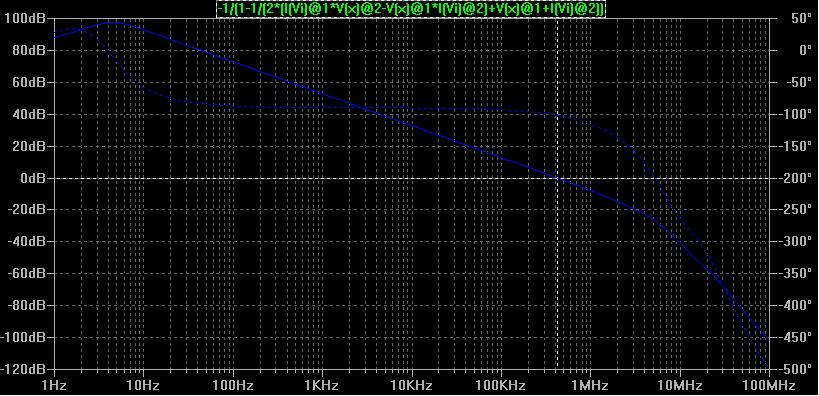The image size is (819, 396).
Task: Click the 50° phase axis label
Action: (801, 18)
